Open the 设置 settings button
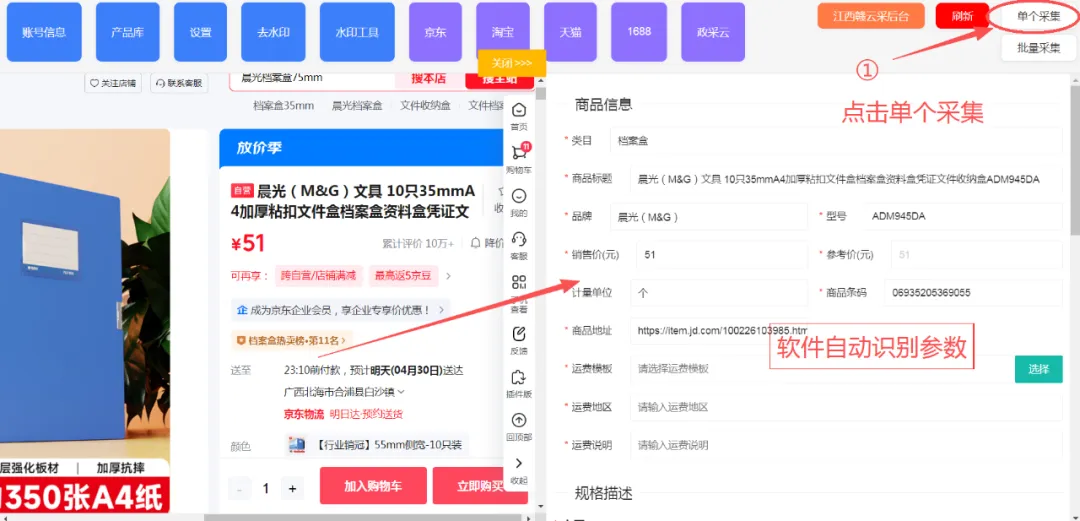1080x521 pixels. pos(200,32)
